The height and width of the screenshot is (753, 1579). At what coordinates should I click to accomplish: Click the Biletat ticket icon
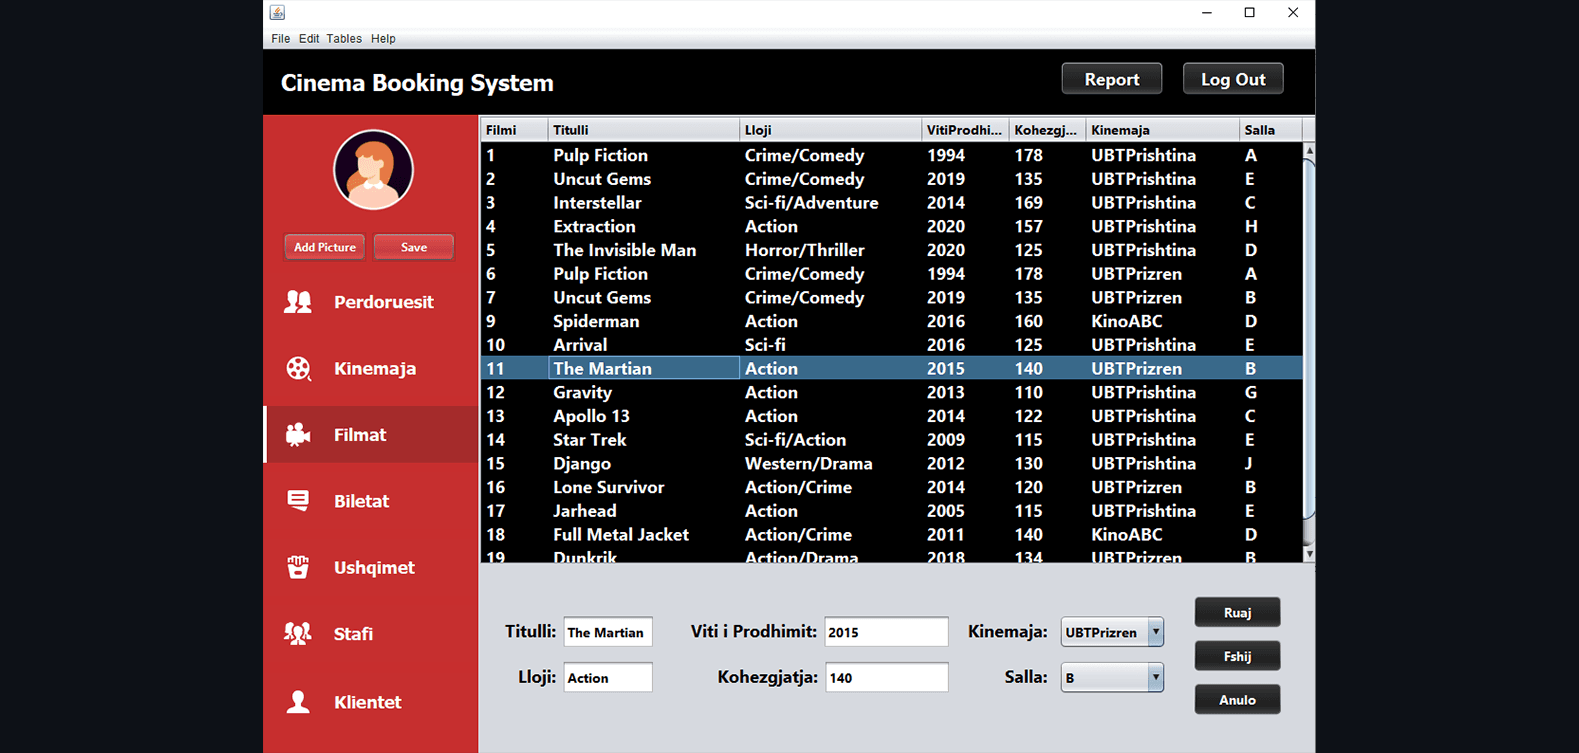coord(298,501)
